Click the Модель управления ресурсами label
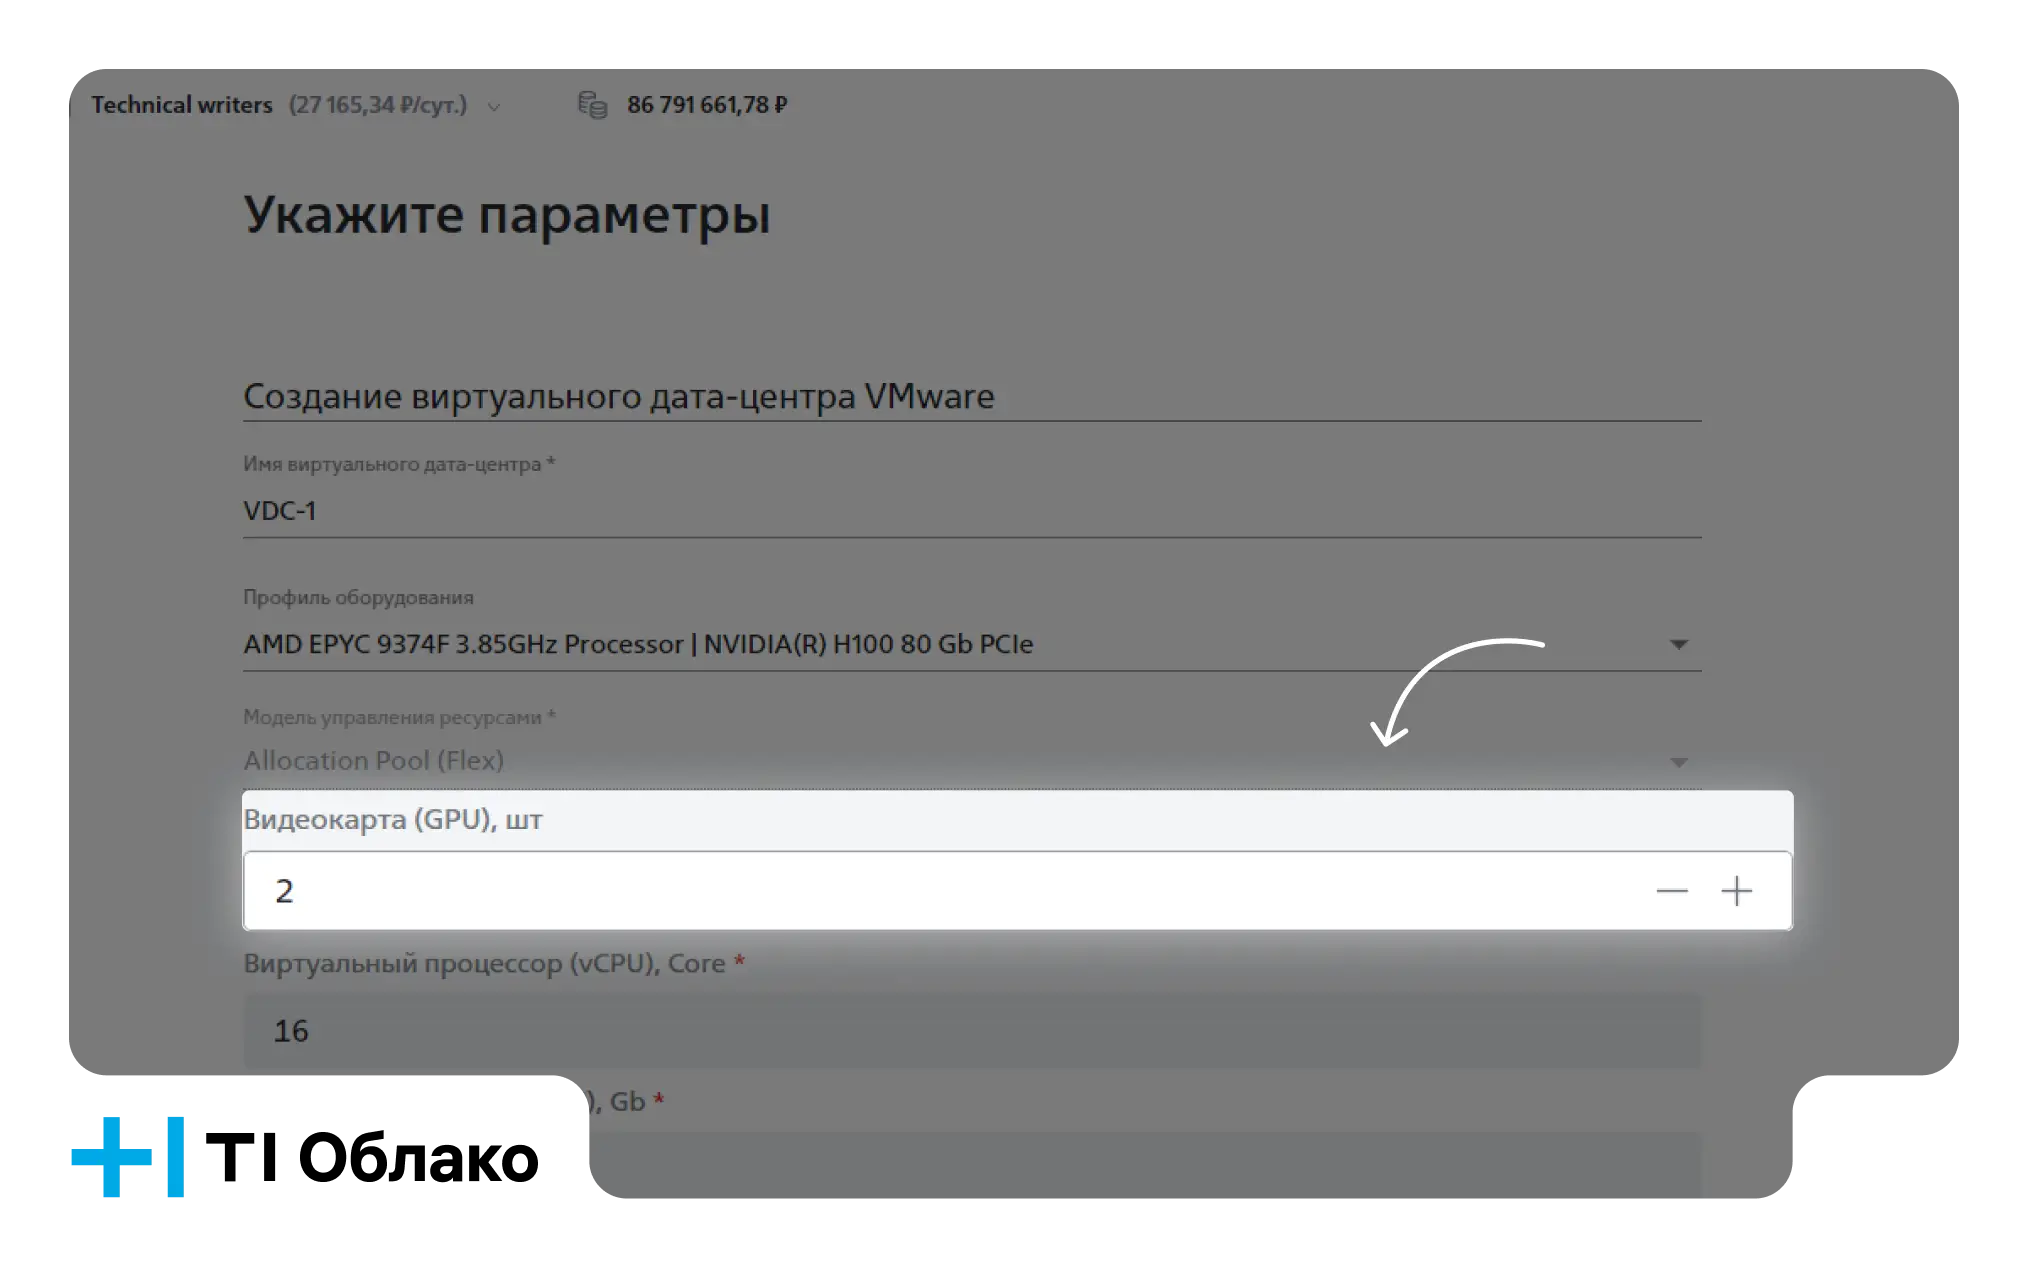This screenshot has width=2028, height=1268. pos(392,718)
